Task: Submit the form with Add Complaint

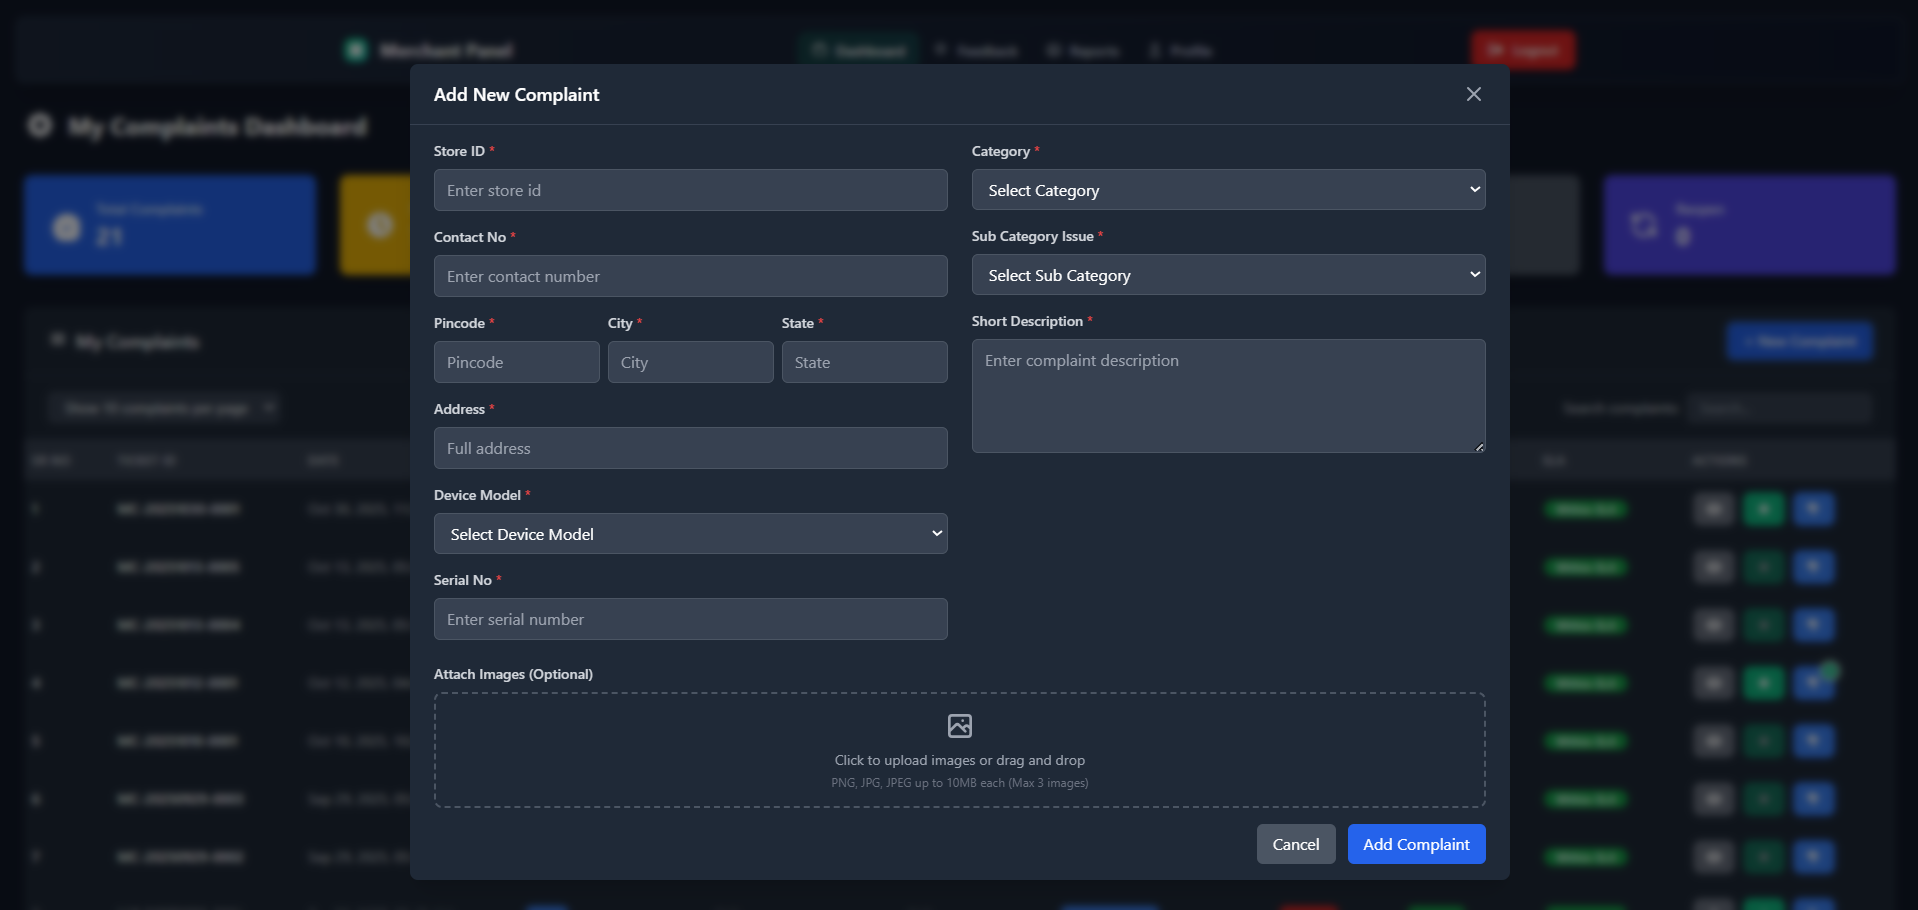Action: click(1416, 844)
